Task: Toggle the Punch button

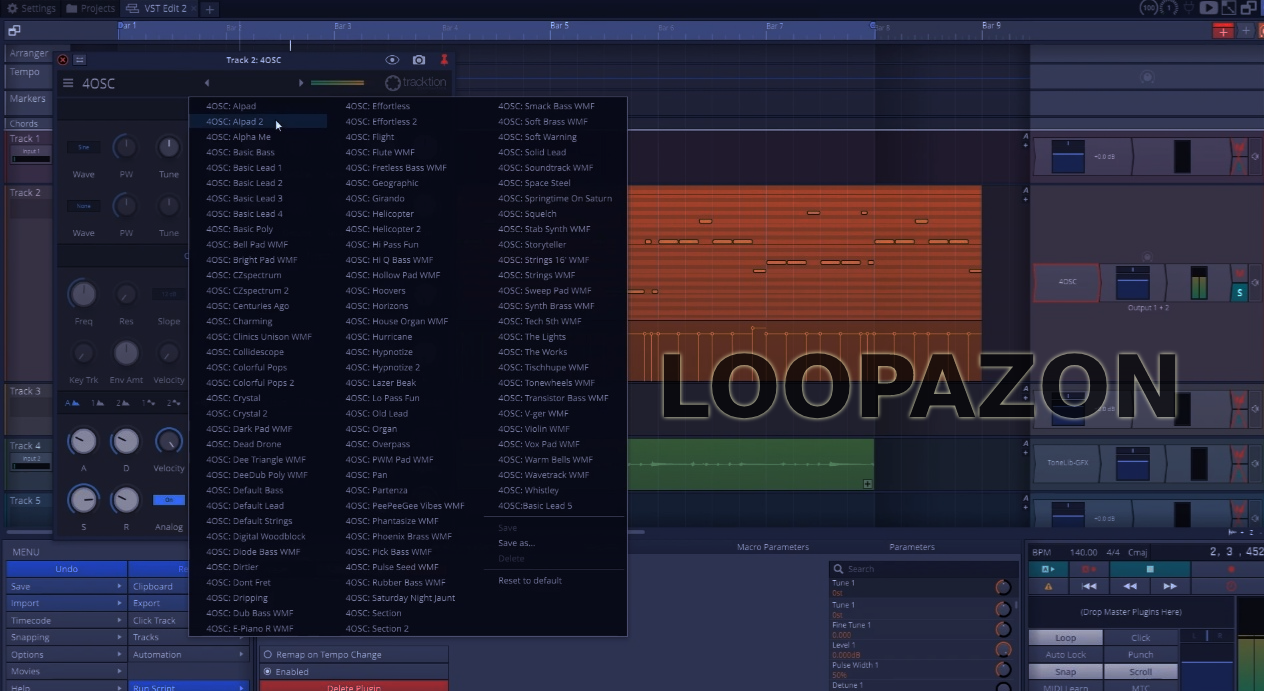Action: pos(1141,655)
